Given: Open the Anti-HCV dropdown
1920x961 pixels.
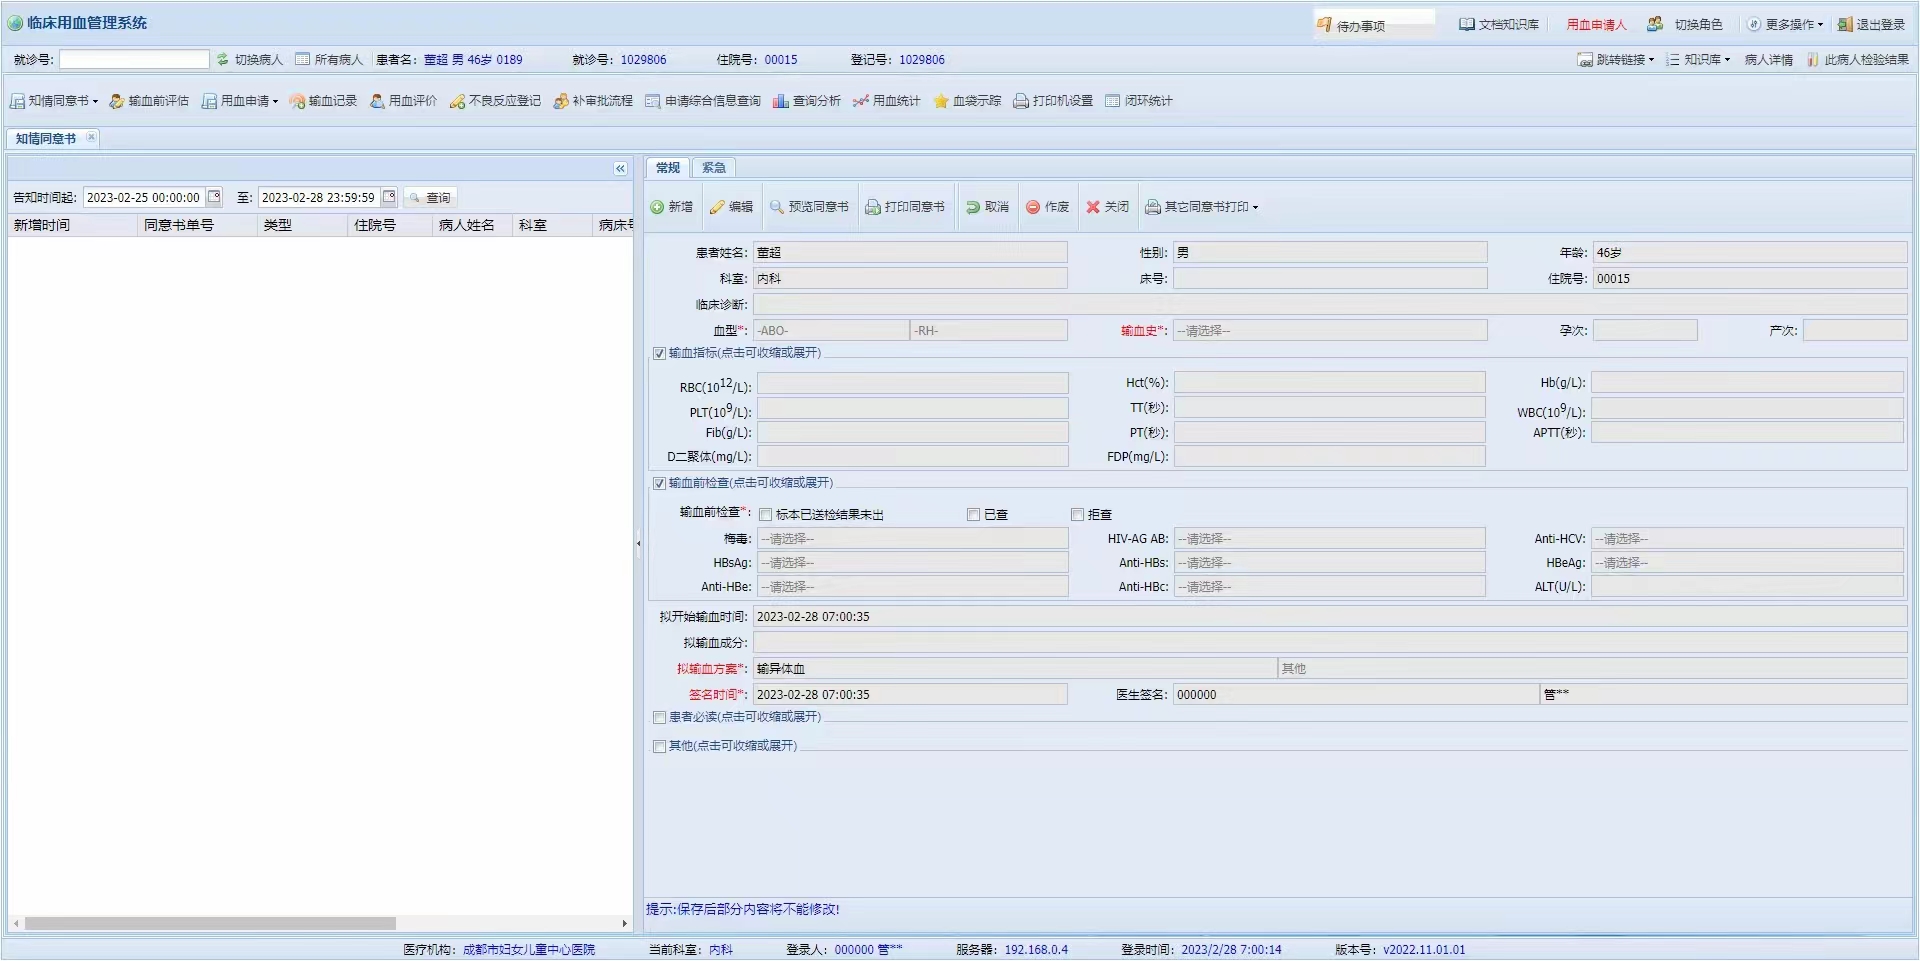Looking at the screenshot, I should coord(1747,539).
